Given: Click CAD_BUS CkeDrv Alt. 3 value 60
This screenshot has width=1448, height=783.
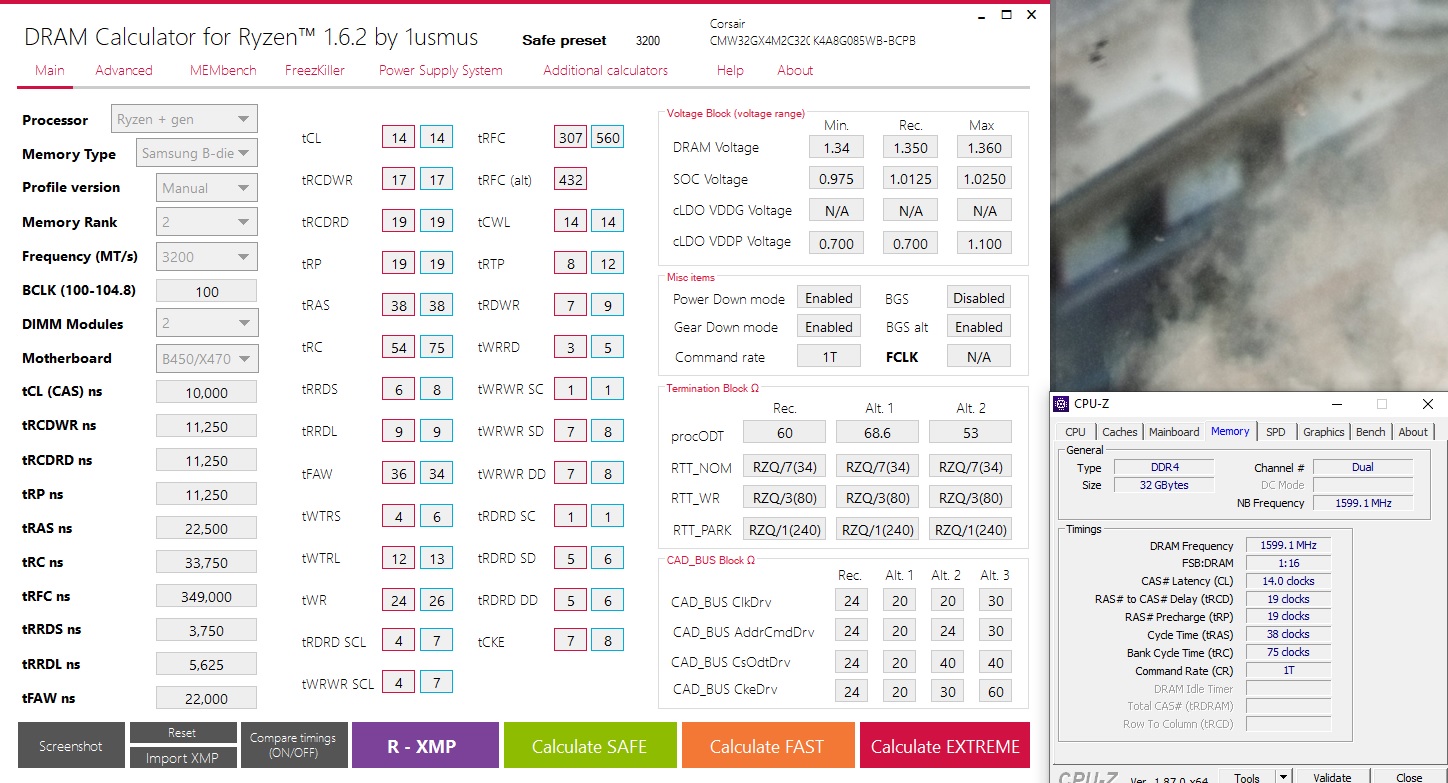Looking at the screenshot, I should point(995,691).
